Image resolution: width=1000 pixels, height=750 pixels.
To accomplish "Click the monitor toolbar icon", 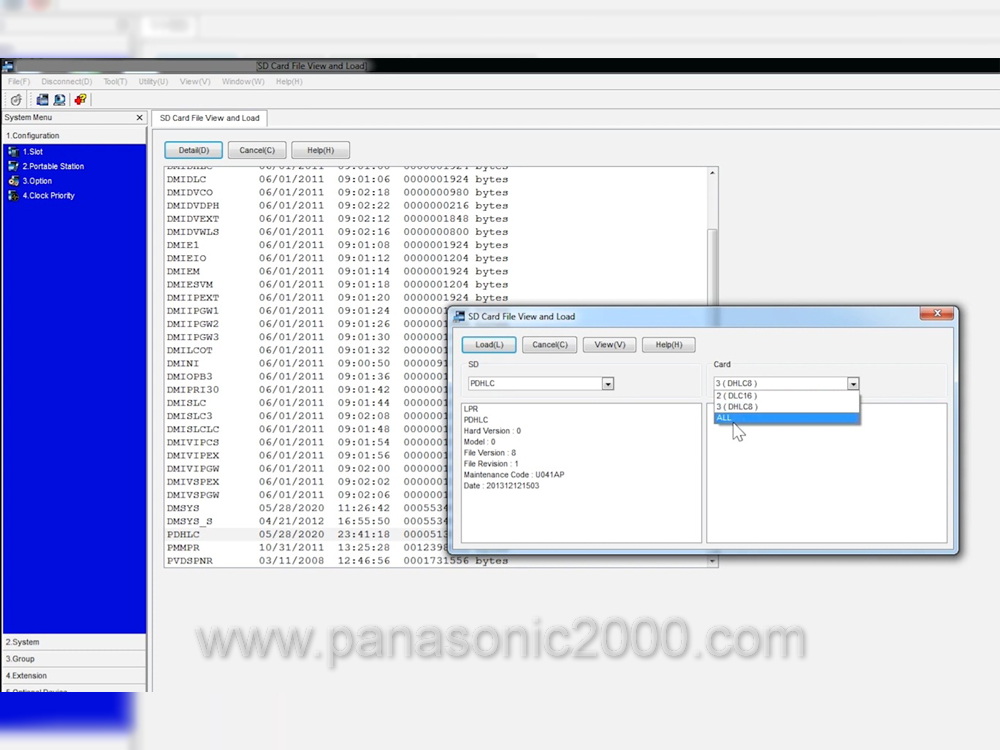I will pos(60,99).
